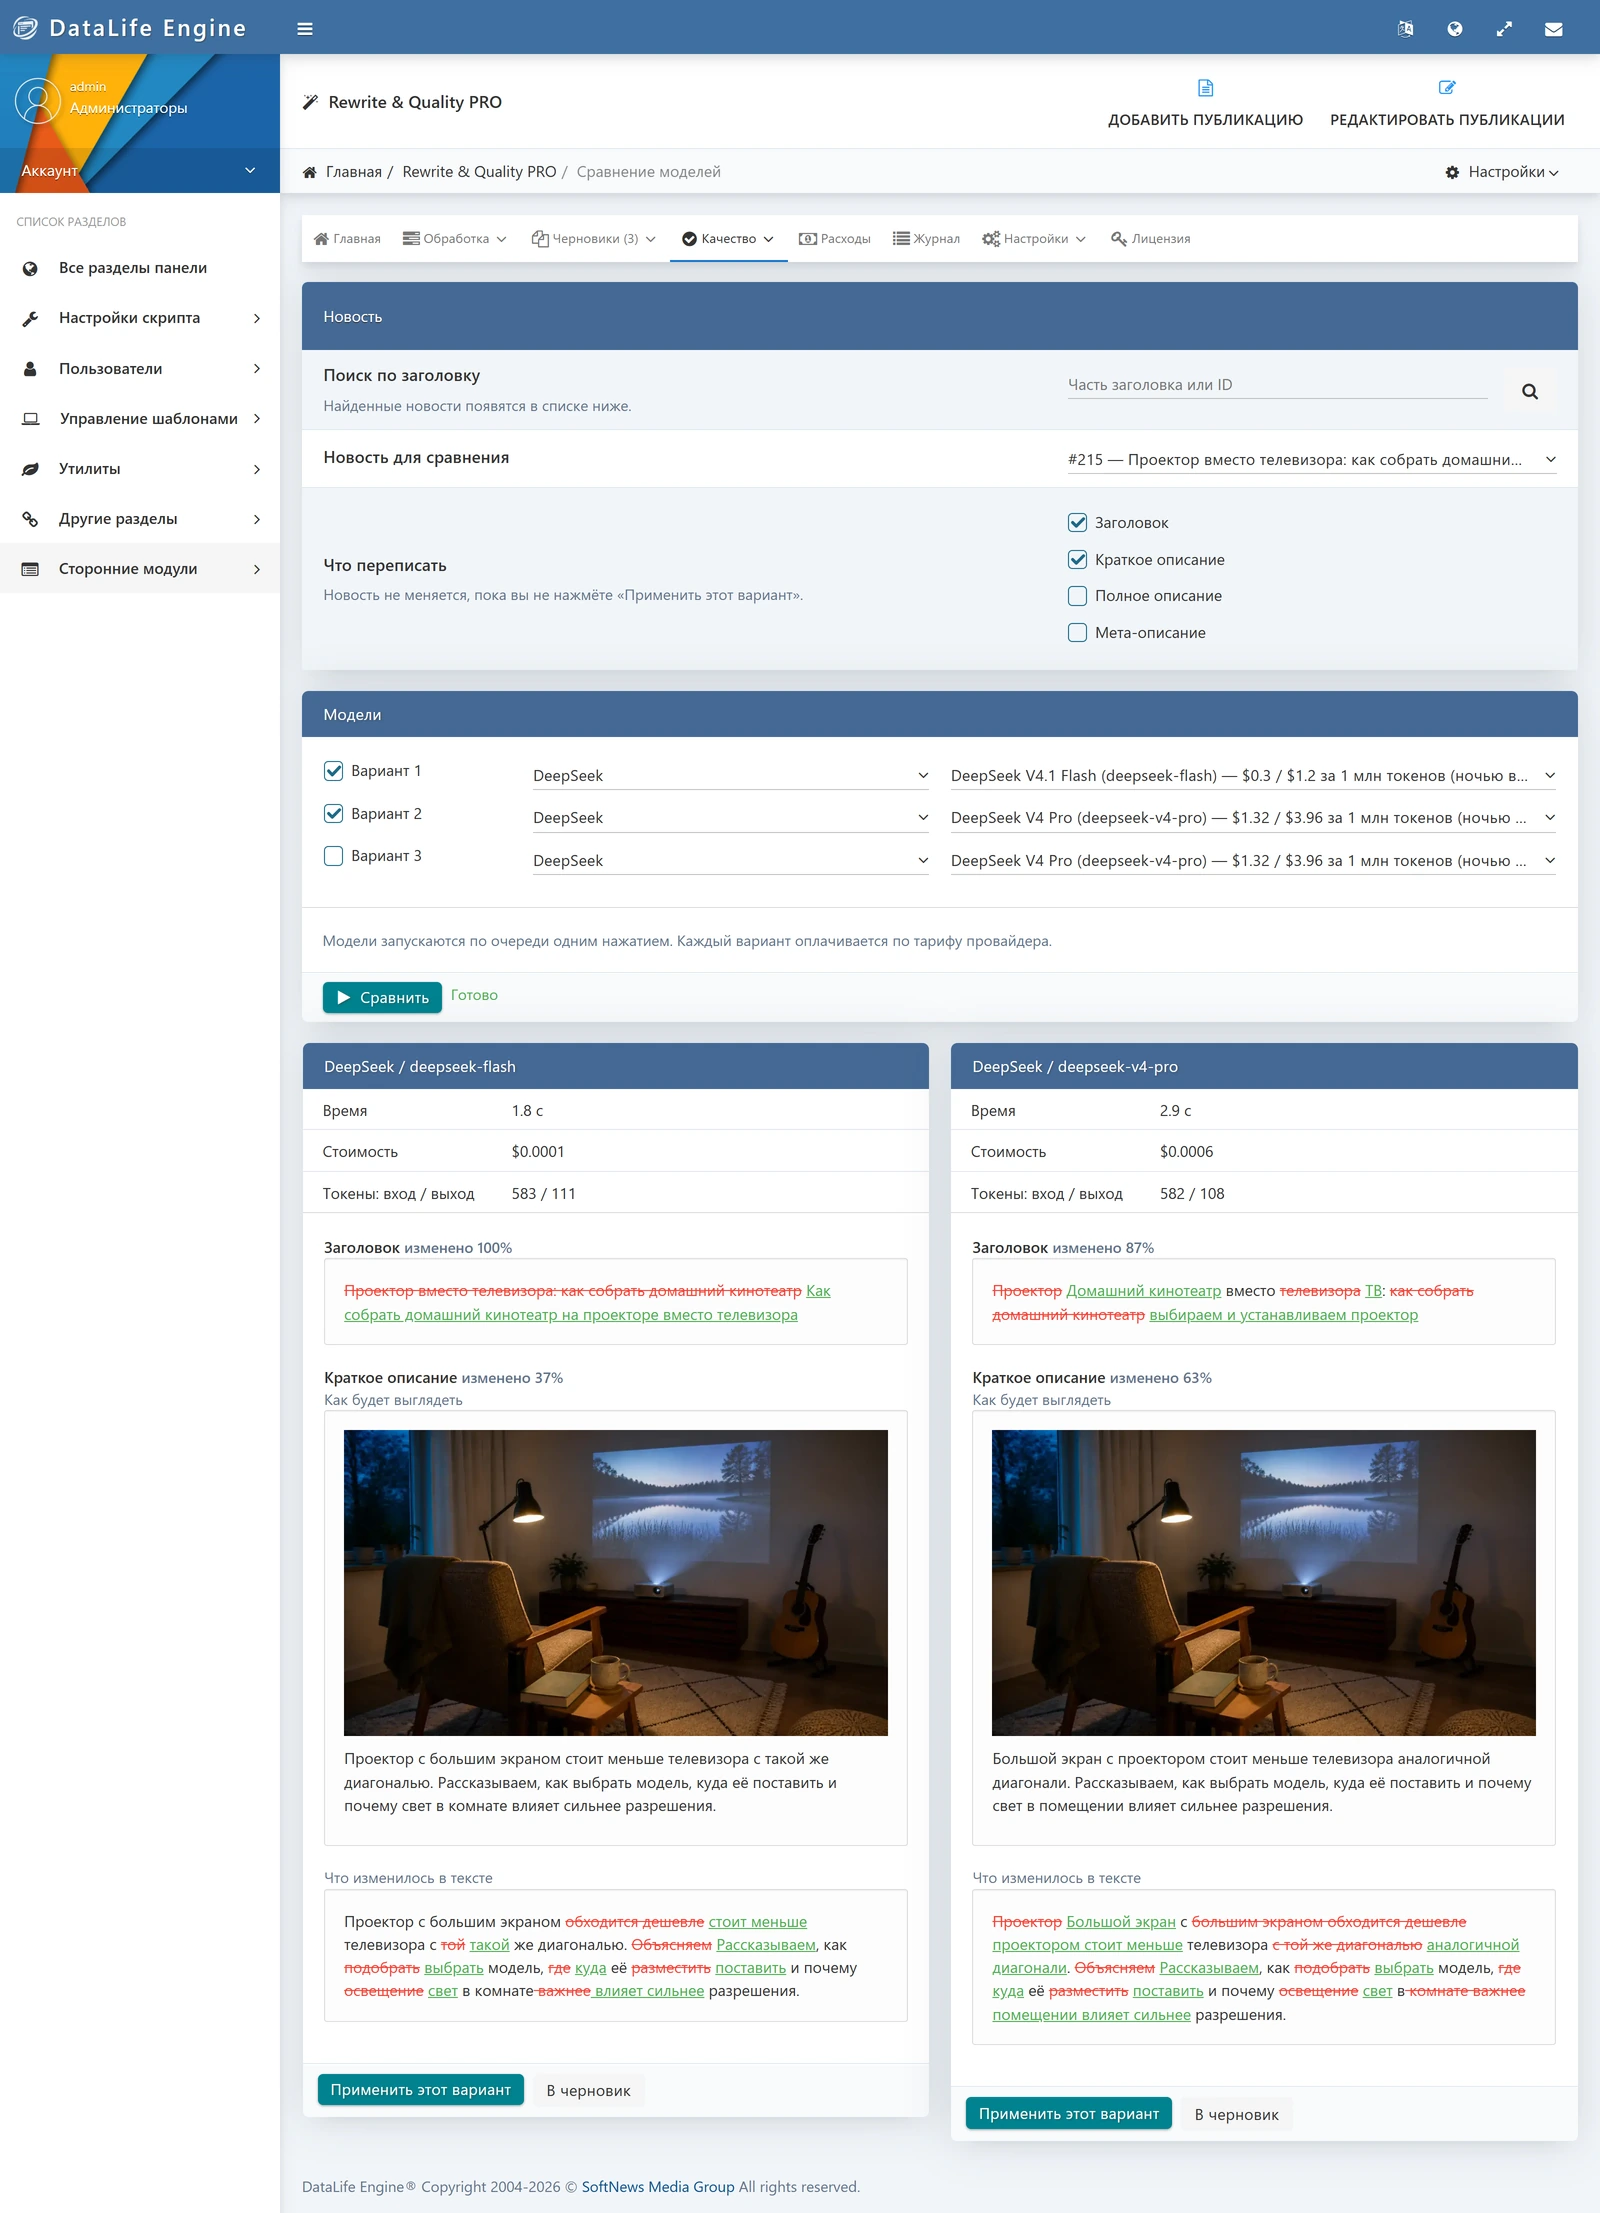Click the Главная breadcrumb link

click(353, 172)
